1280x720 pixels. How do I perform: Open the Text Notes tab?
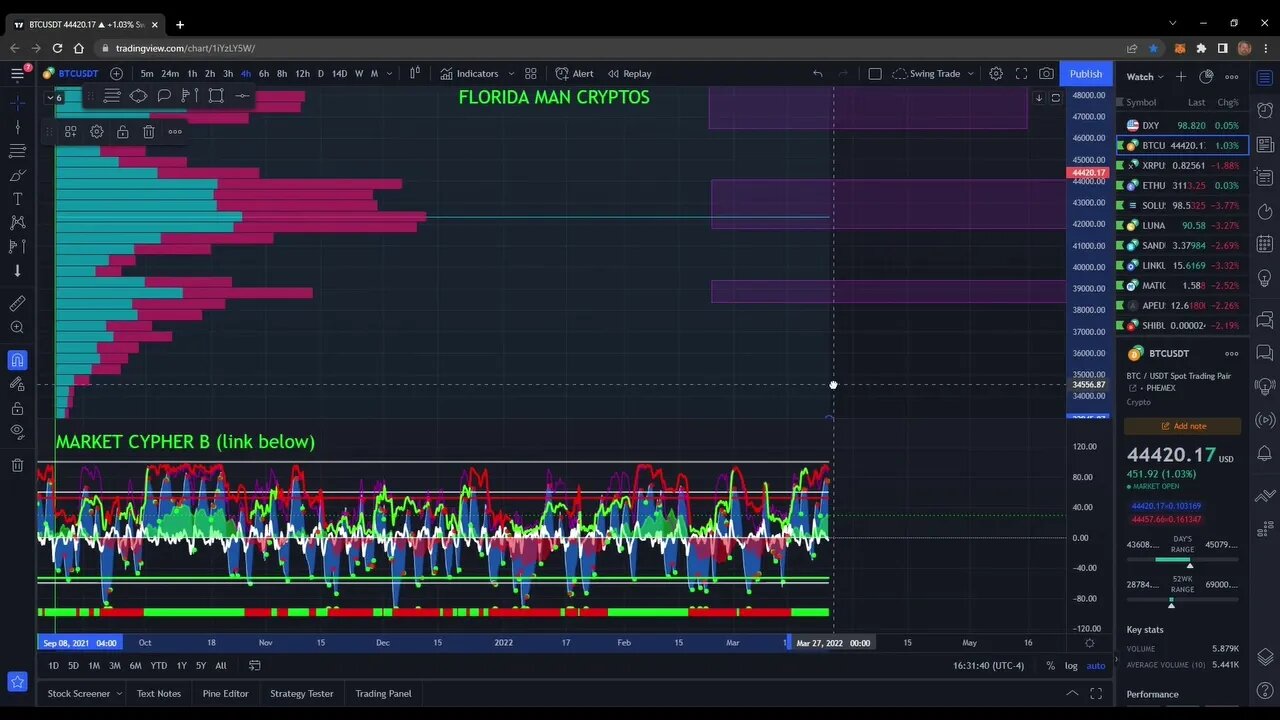click(159, 693)
